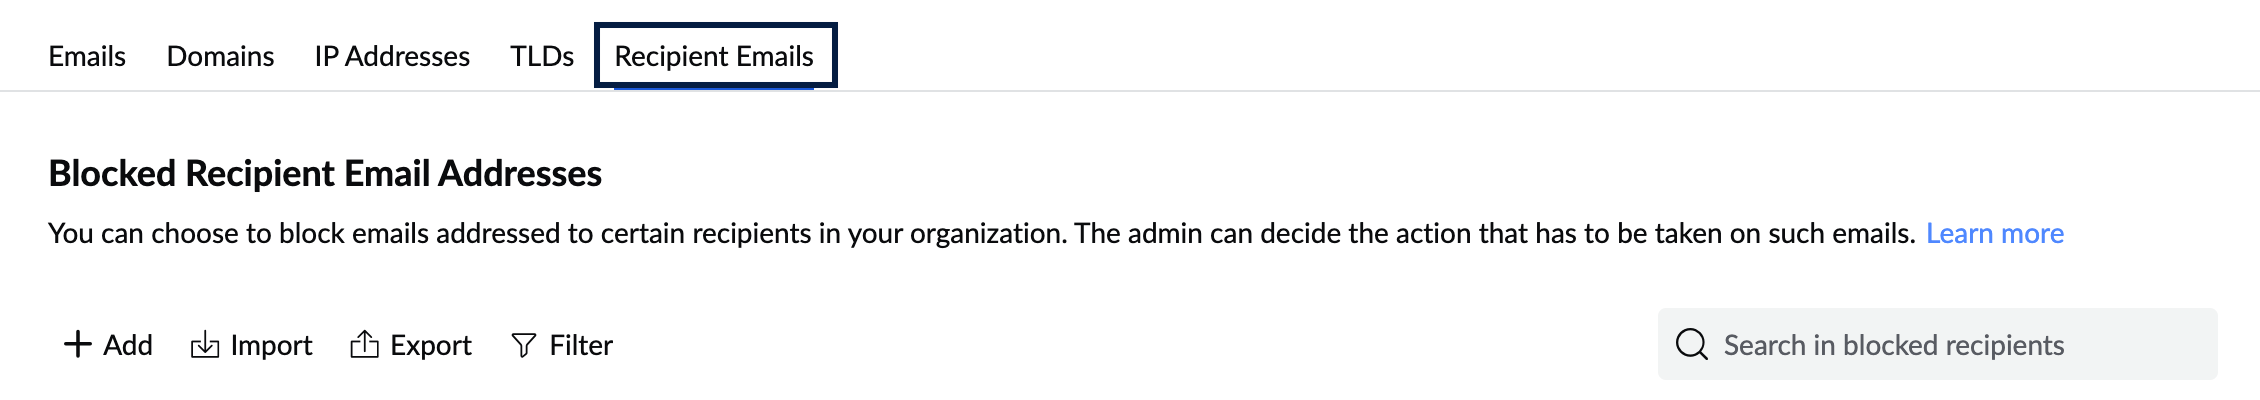
Task: Click the blue underline beneath Recipient Emails
Action: tap(714, 88)
